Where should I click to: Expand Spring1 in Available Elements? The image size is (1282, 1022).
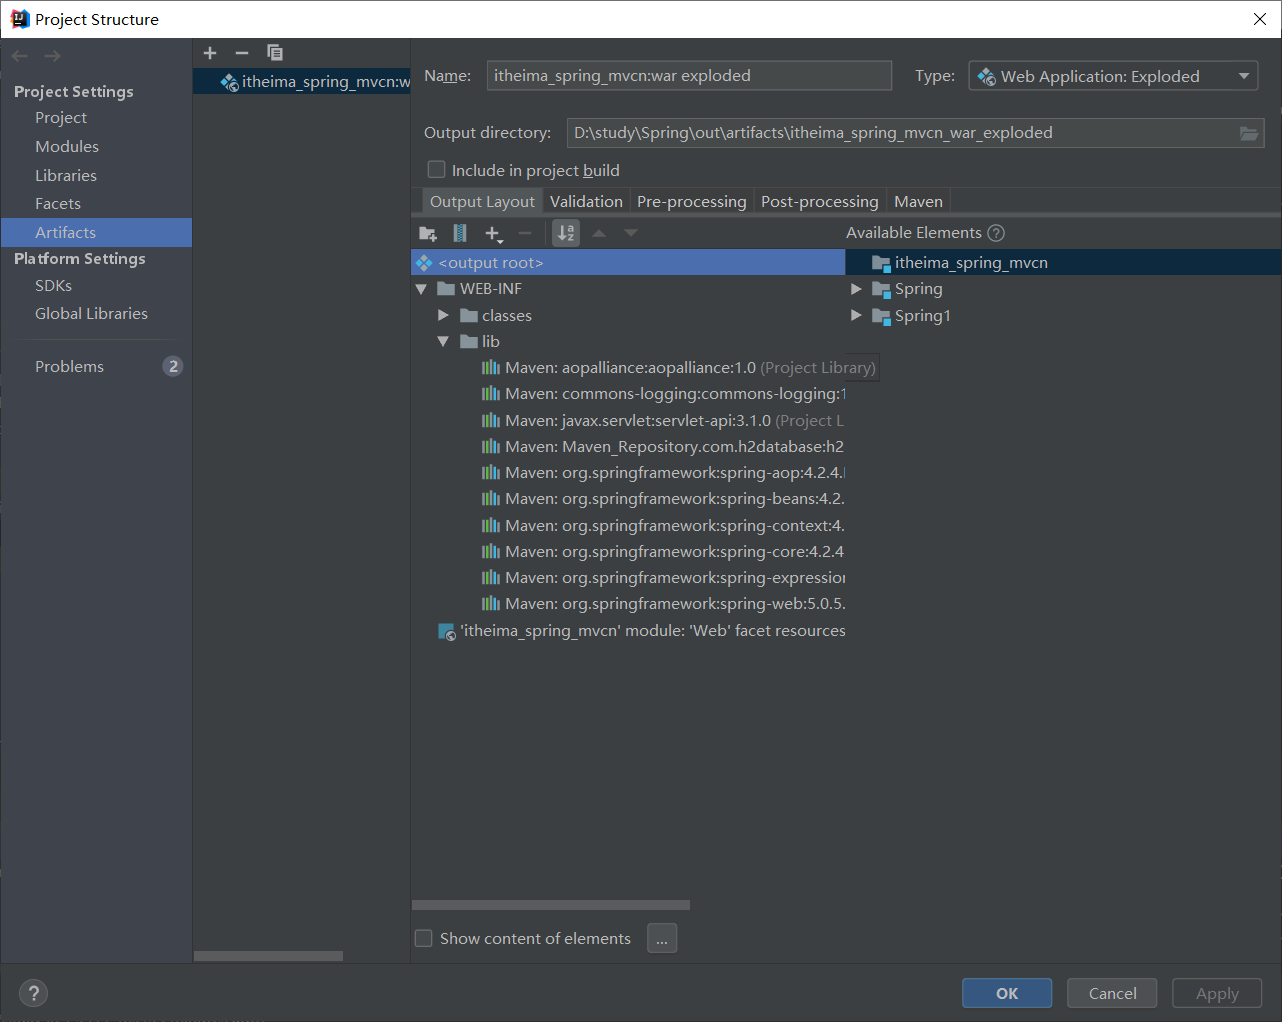856,315
